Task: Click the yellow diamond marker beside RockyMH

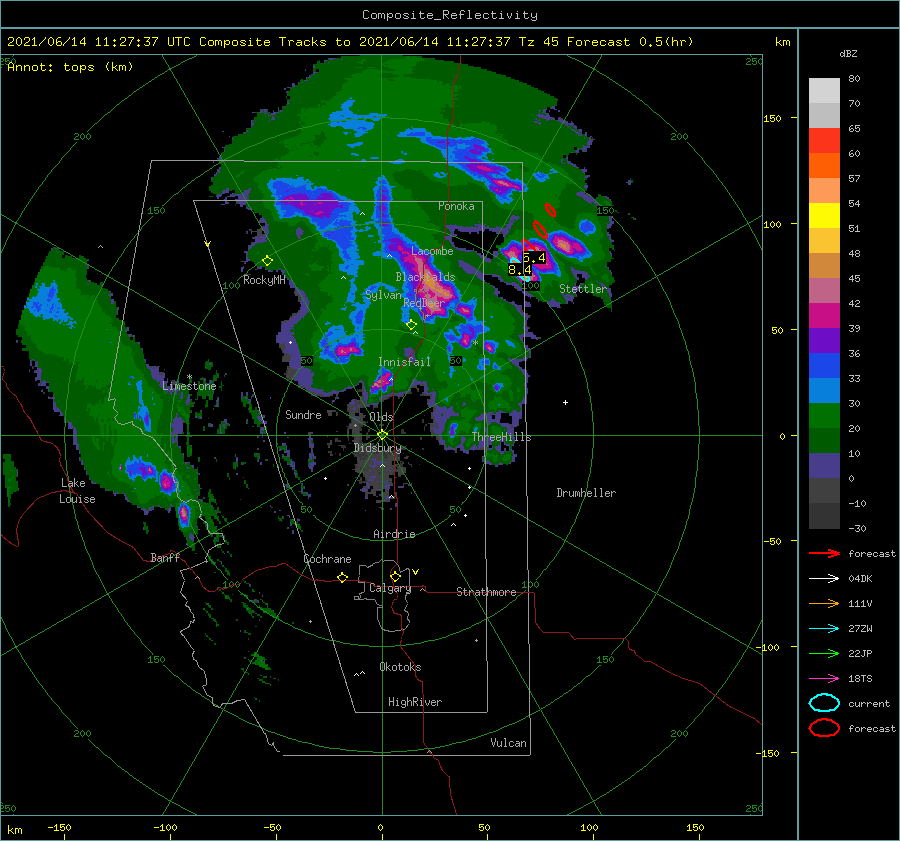Action: click(x=267, y=261)
